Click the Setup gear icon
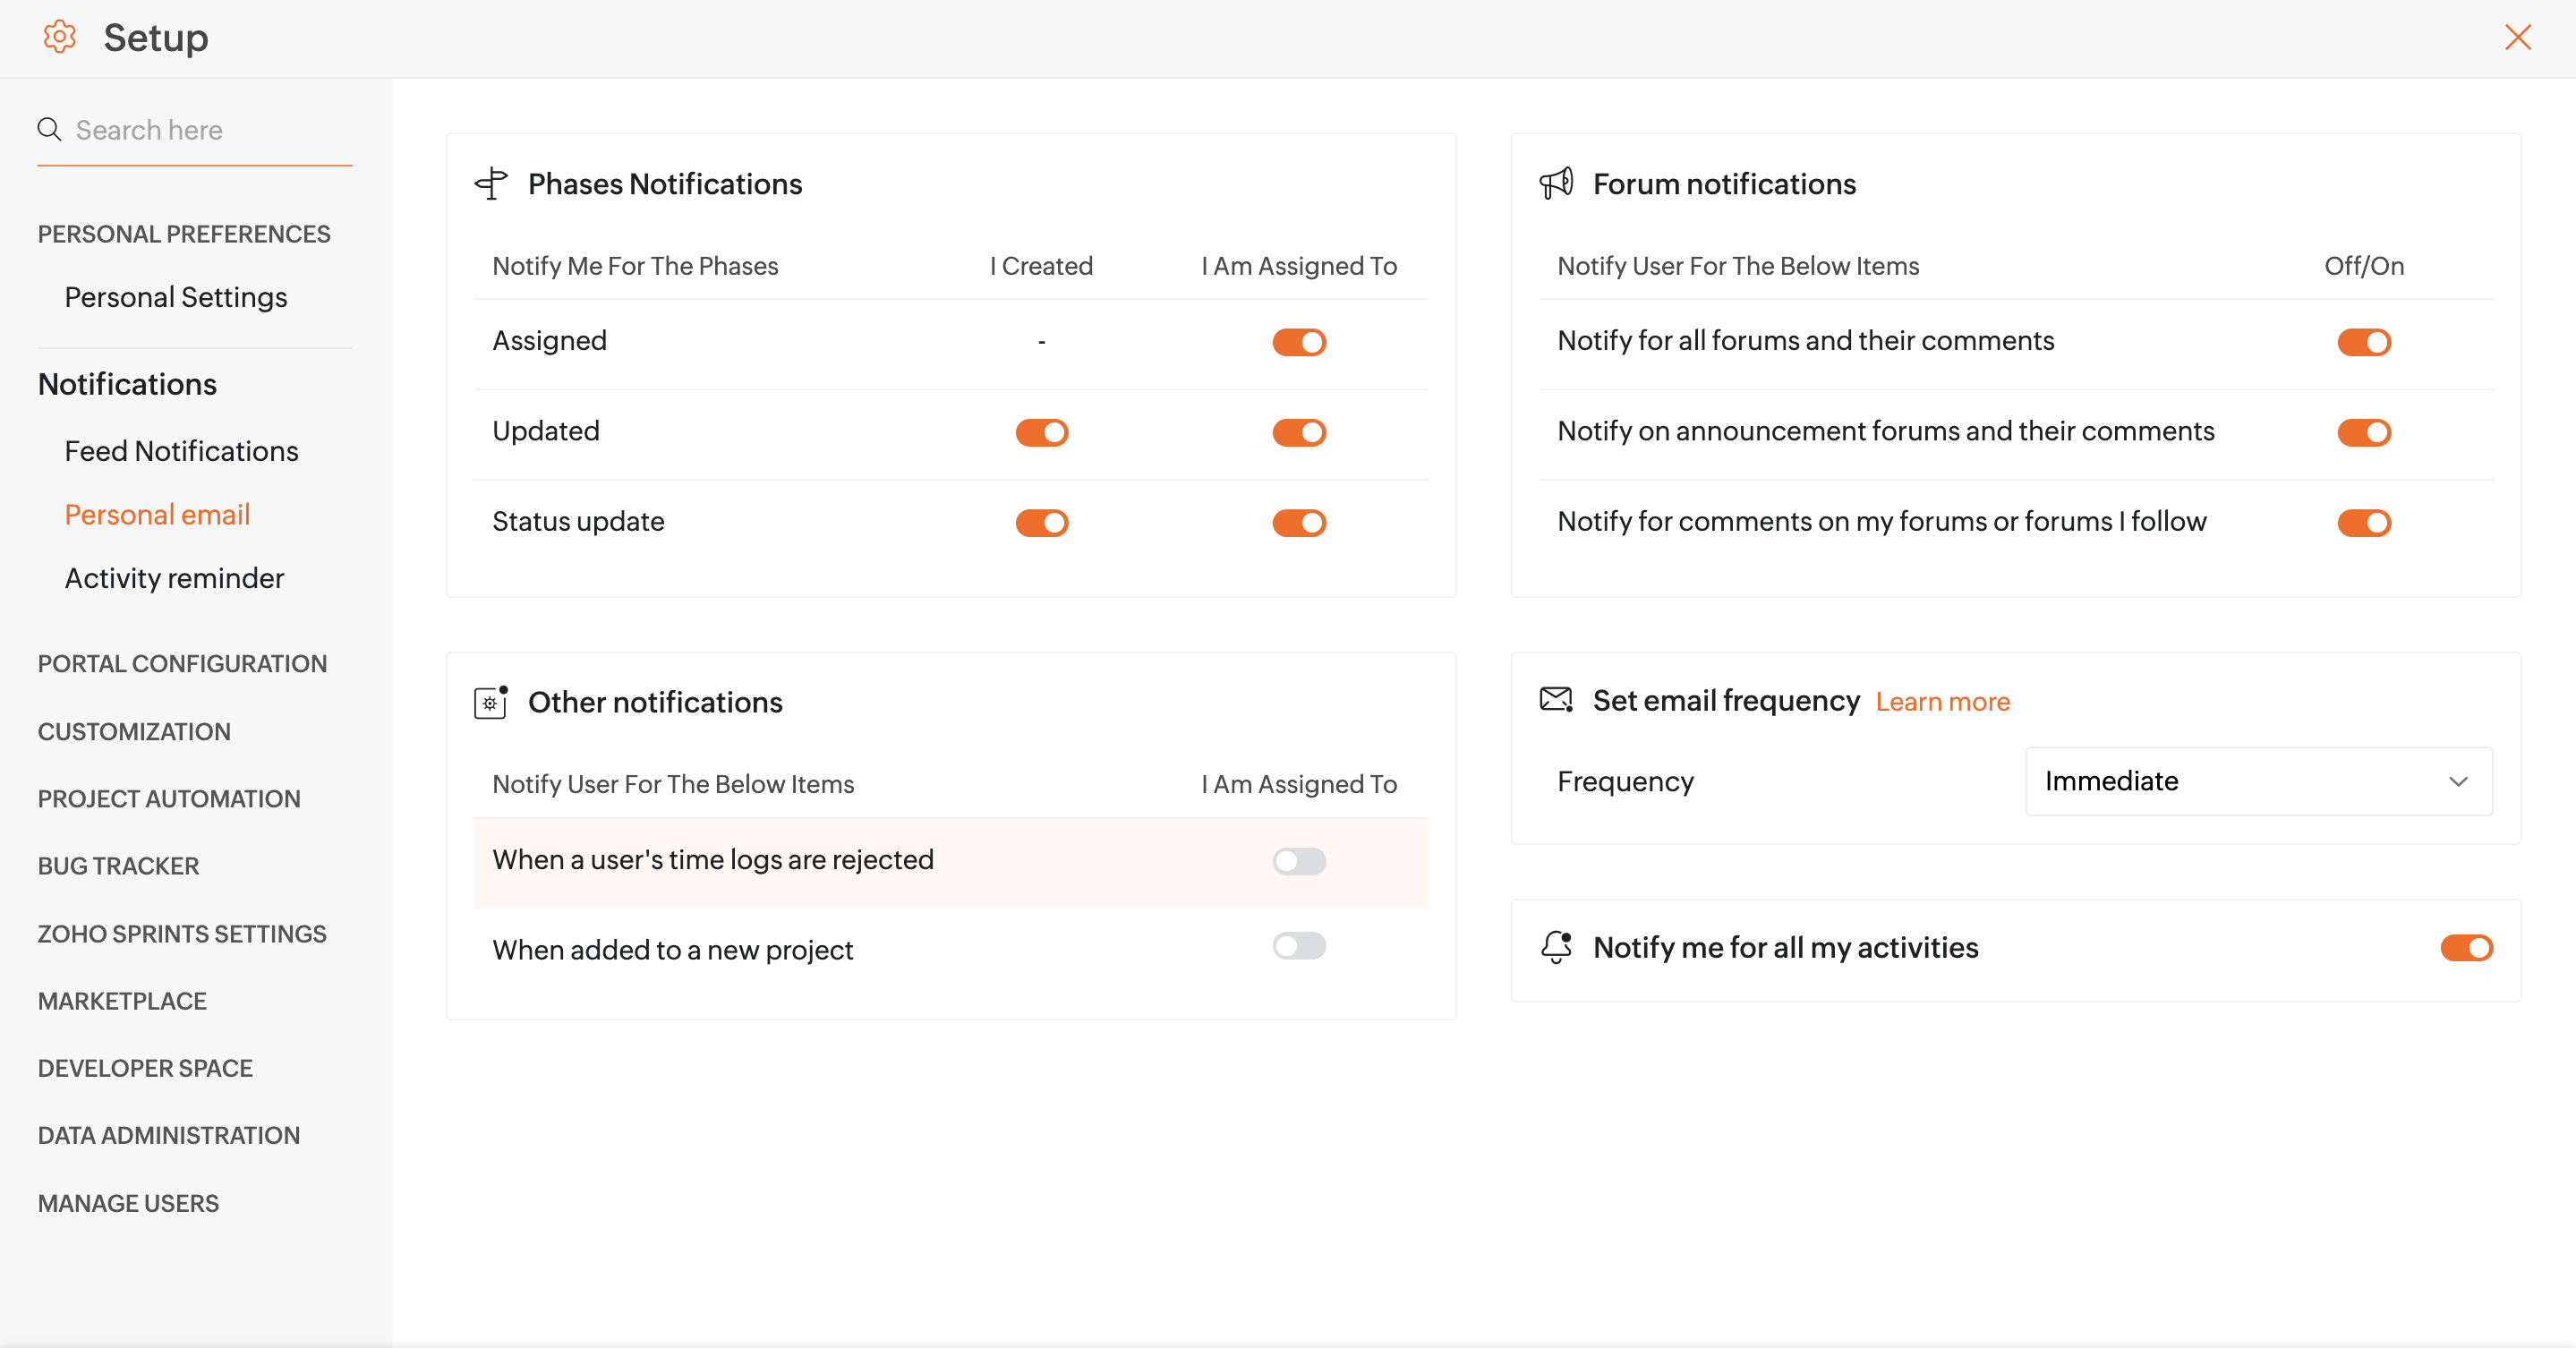This screenshot has height=1348, width=2576. [x=60, y=37]
